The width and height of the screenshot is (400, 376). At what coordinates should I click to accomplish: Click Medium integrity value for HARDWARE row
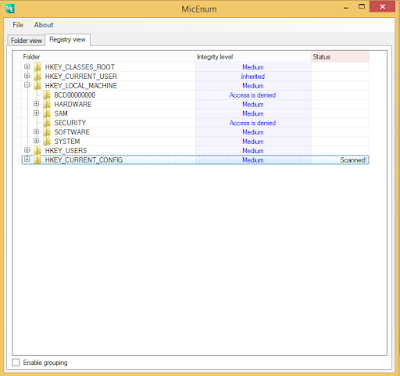click(x=253, y=104)
